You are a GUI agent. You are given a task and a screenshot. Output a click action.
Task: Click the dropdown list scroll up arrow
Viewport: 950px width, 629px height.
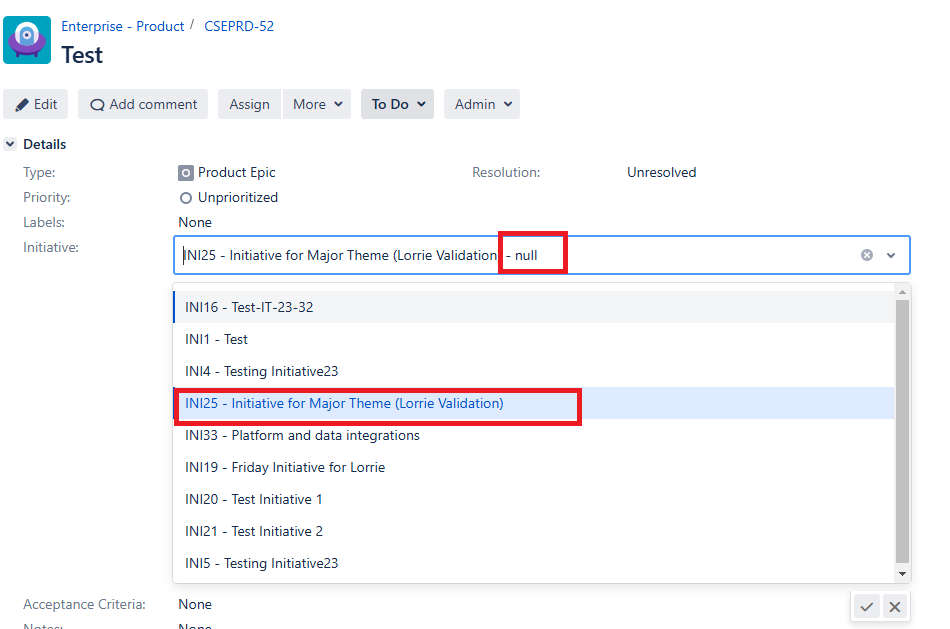(x=903, y=292)
